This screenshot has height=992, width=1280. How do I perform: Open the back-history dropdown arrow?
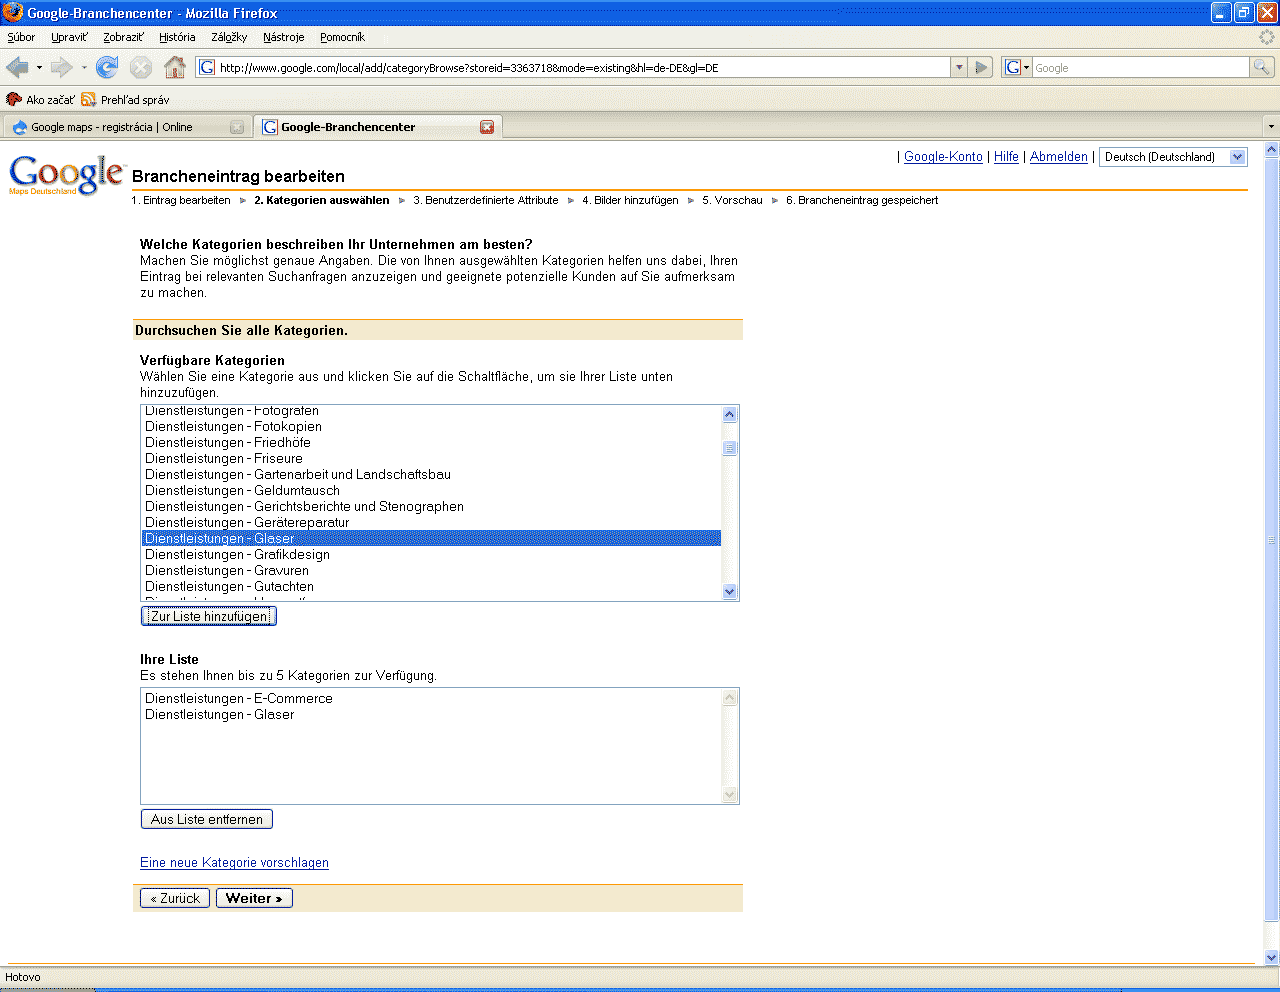[39, 67]
